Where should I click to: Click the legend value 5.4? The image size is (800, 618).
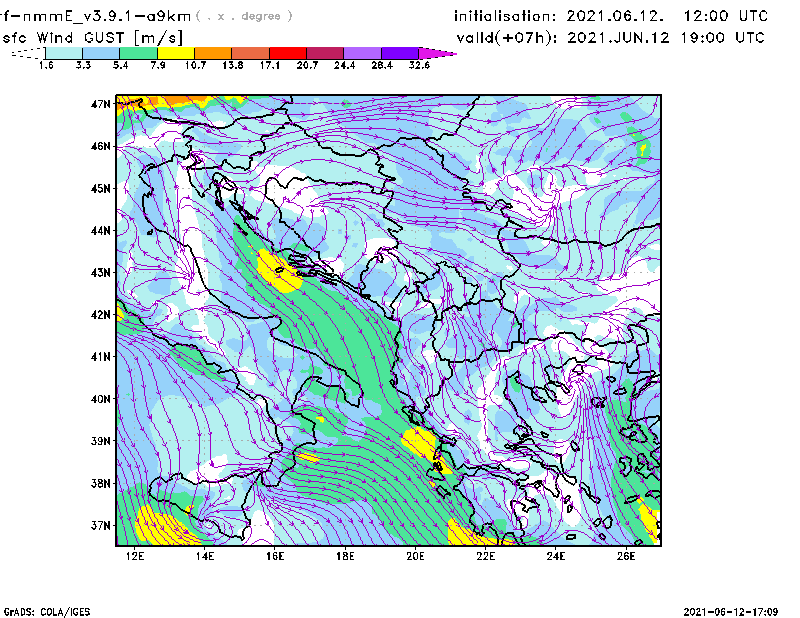click(120, 65)
